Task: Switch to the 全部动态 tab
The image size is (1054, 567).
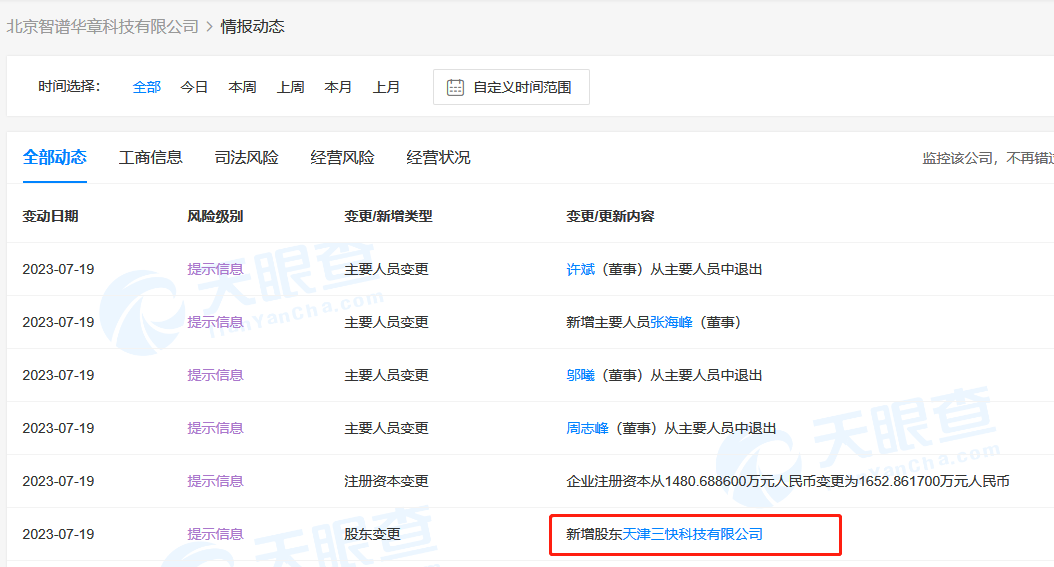Action: click(54, 158)
